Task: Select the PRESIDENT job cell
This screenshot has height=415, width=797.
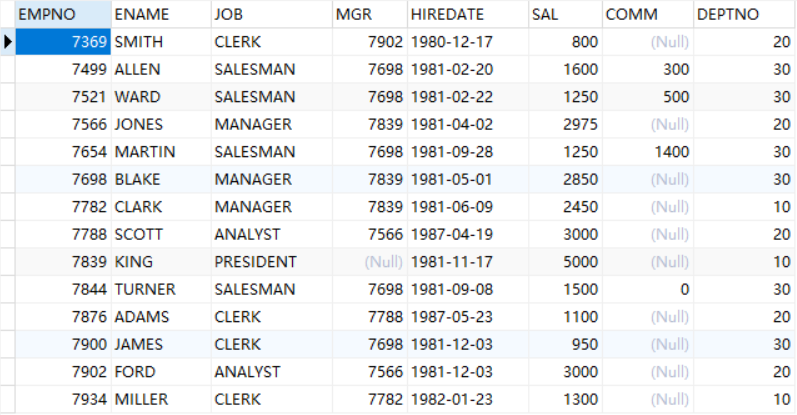Action: tap(272, 262)
